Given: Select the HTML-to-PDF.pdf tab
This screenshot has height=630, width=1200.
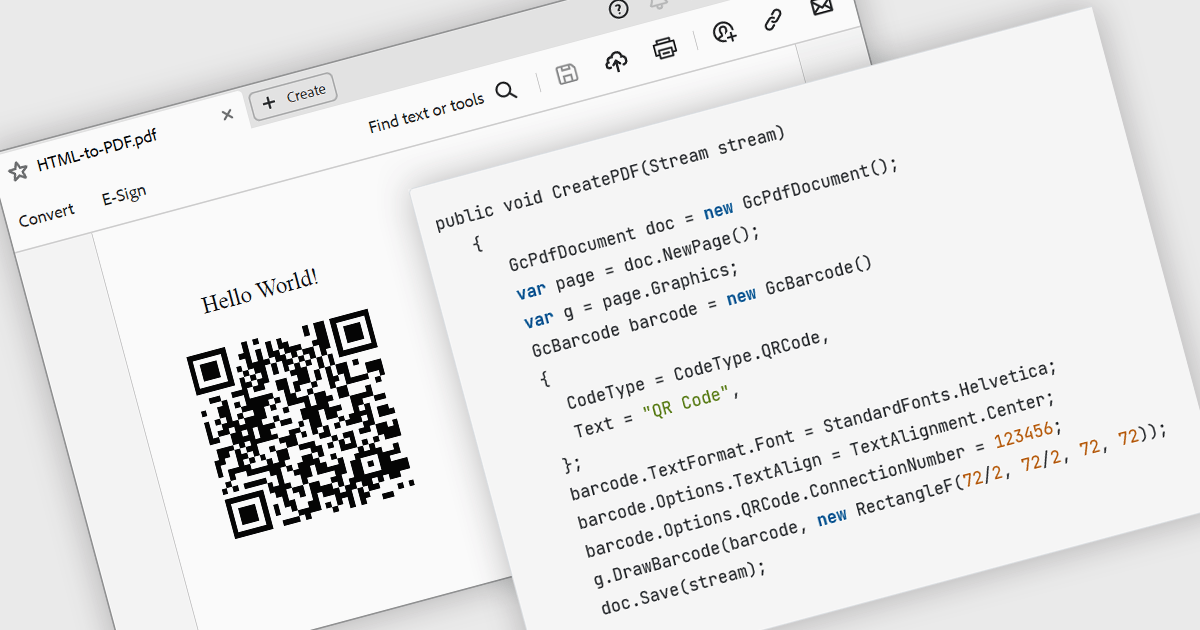Looking at the screenshot, I should (96, 152).
